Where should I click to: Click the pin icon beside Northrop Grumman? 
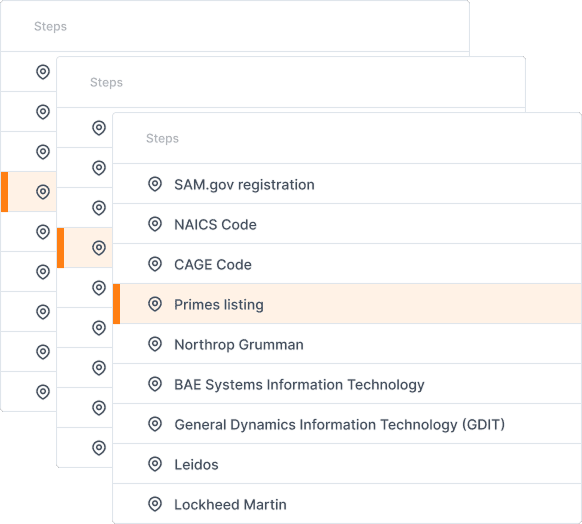click(x=155, y=344)
